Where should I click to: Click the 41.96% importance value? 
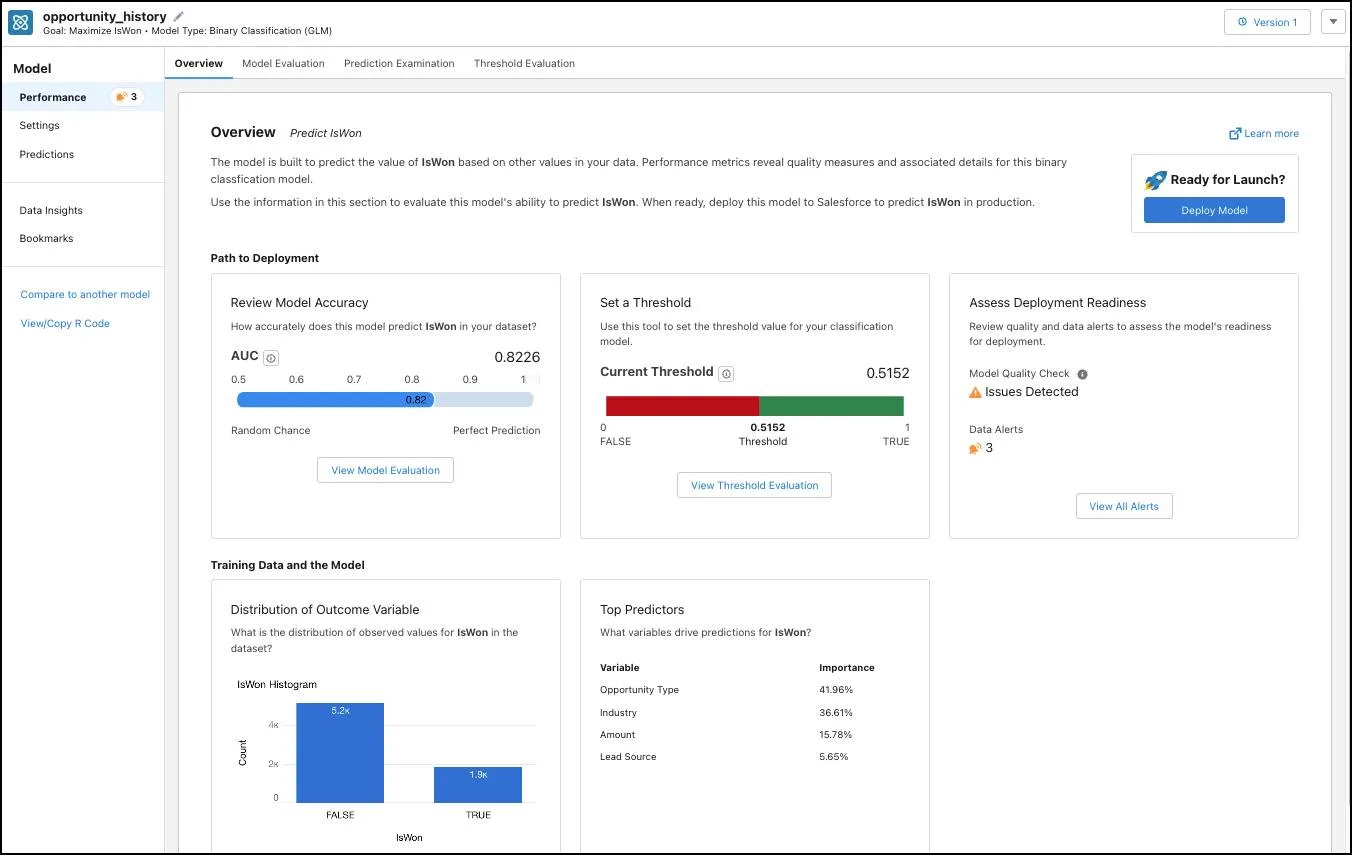pyautogui.click(x=835, y=690)
